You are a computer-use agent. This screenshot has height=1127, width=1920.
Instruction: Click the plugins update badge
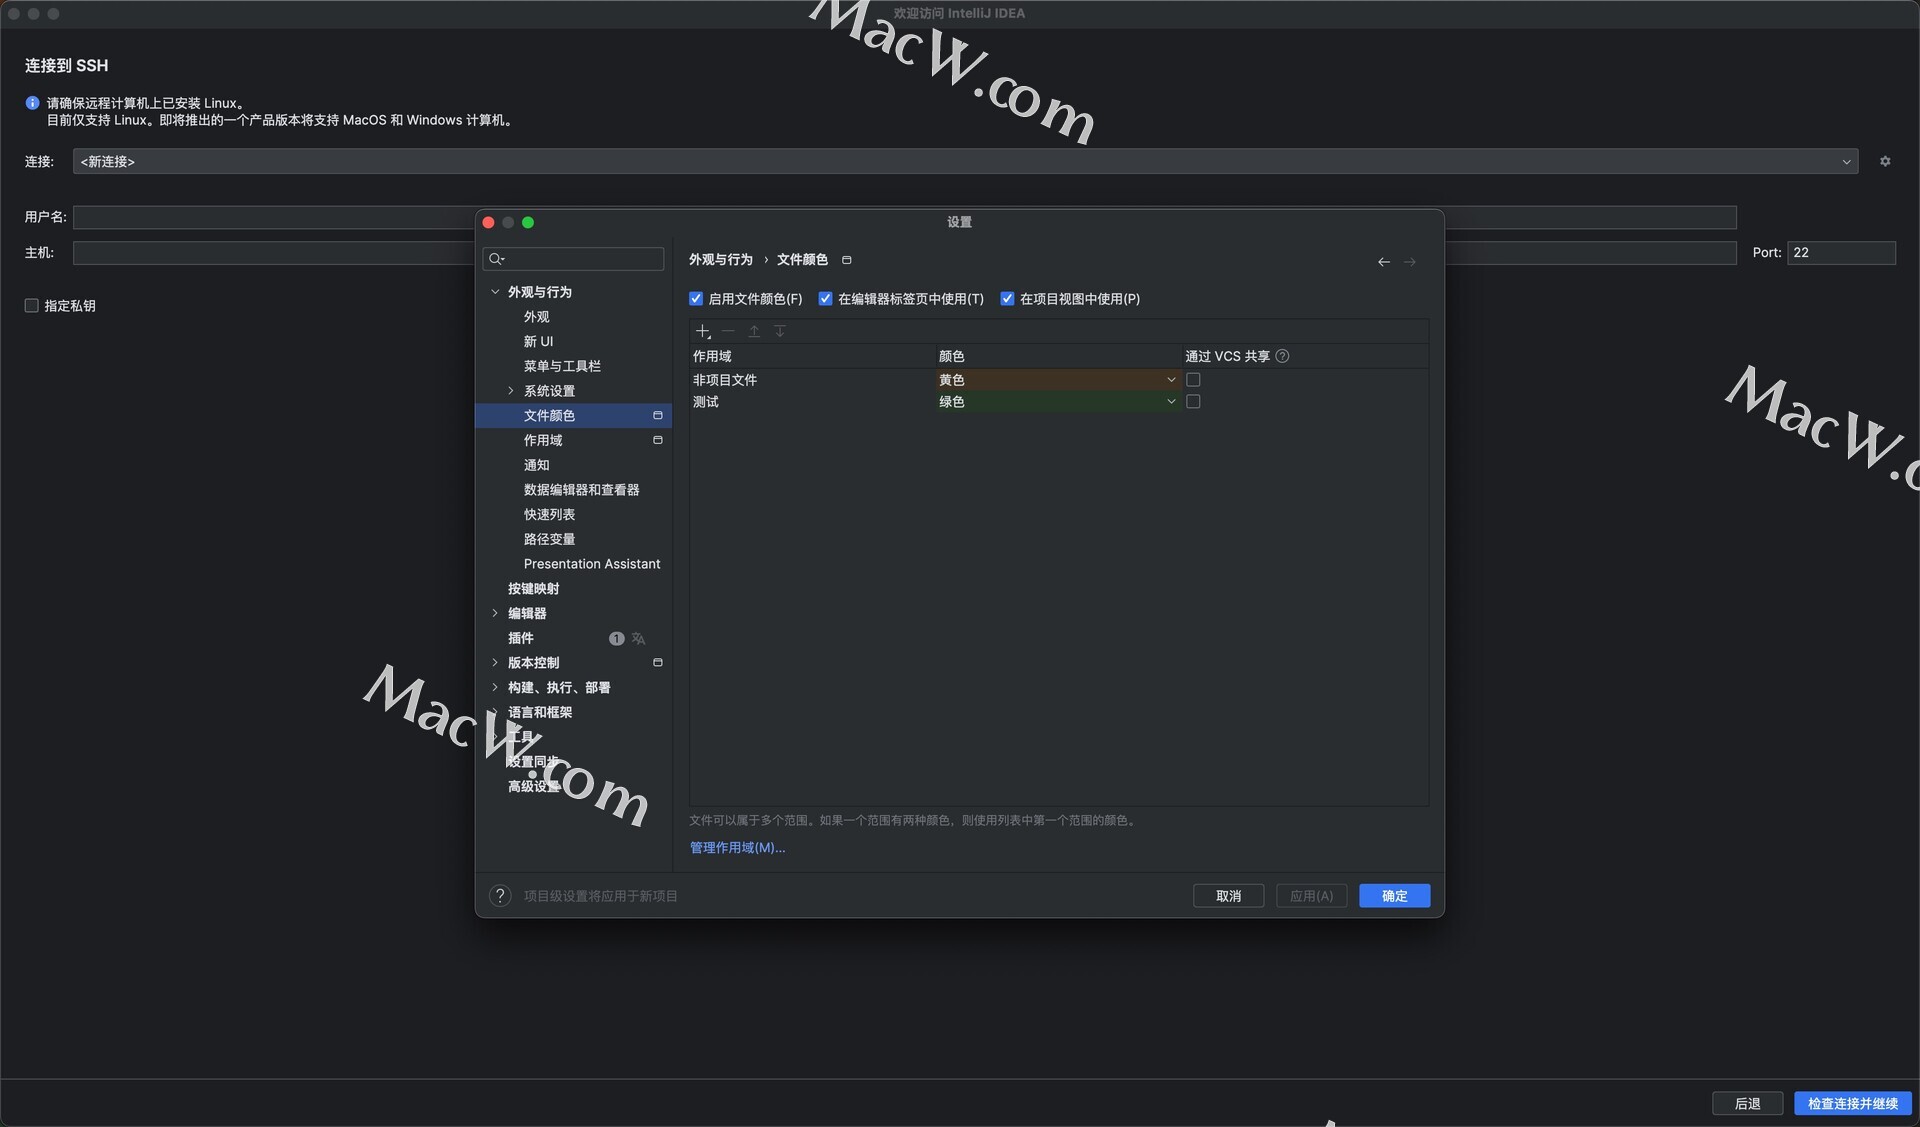pos(617,638)
